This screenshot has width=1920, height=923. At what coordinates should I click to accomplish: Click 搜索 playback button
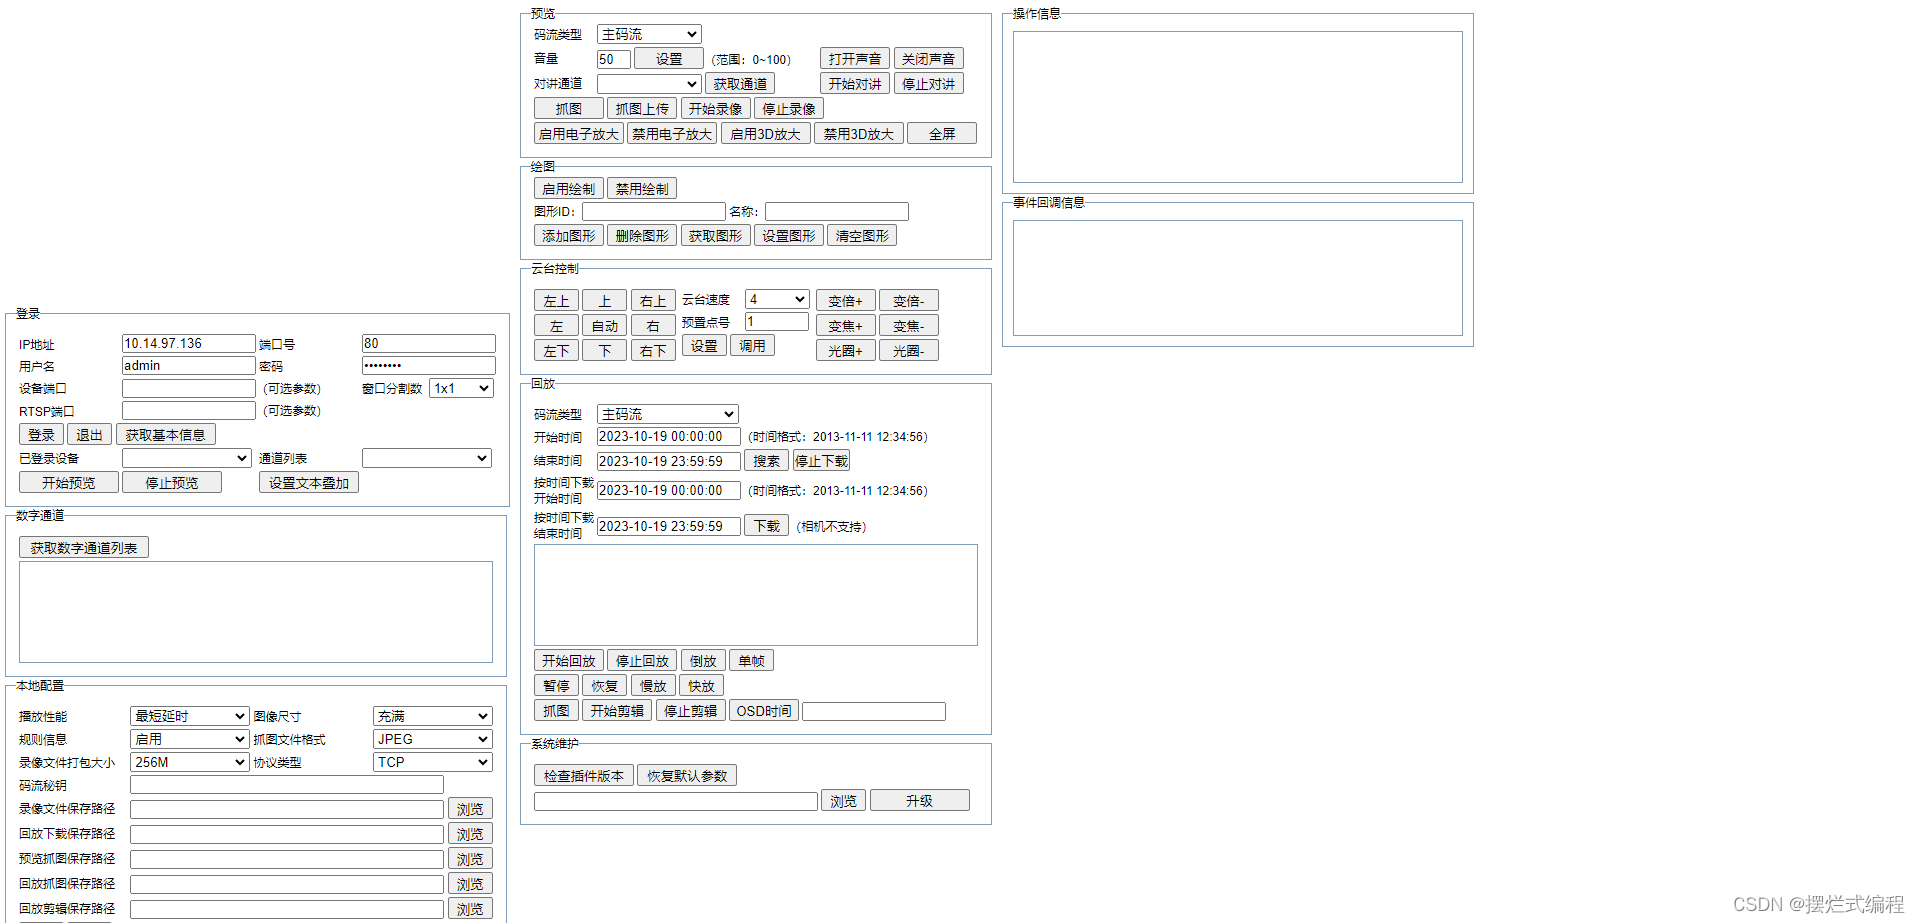pyautogui.click(x=766, y=461)
